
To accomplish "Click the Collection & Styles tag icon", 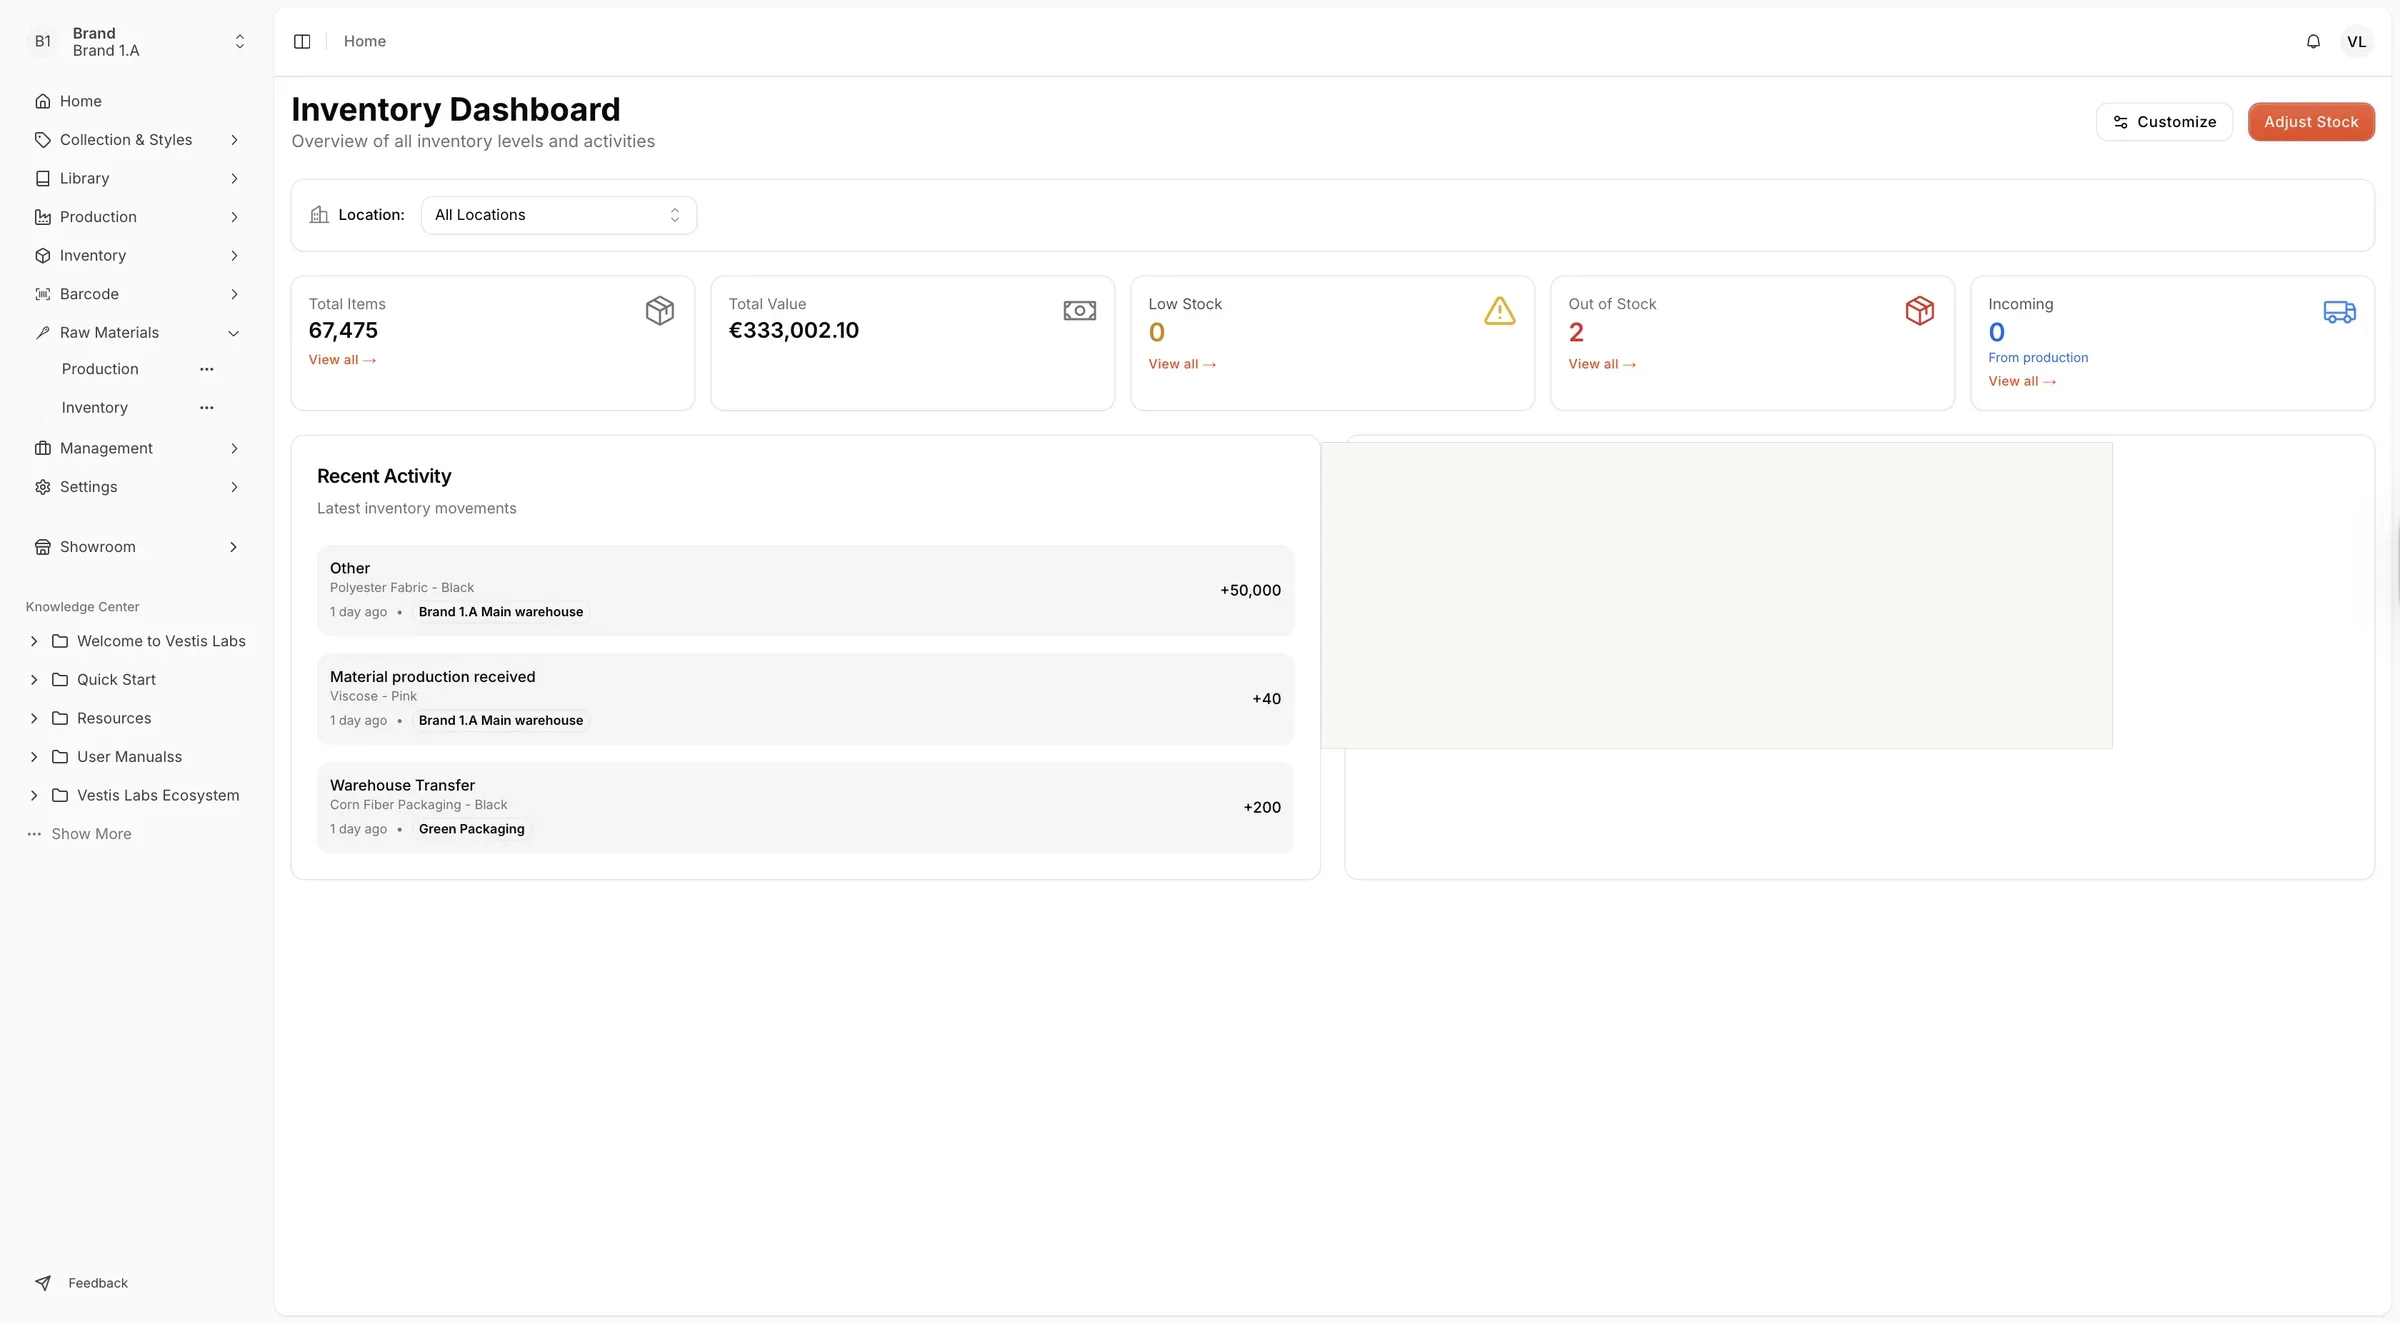I will coord(42,140).
